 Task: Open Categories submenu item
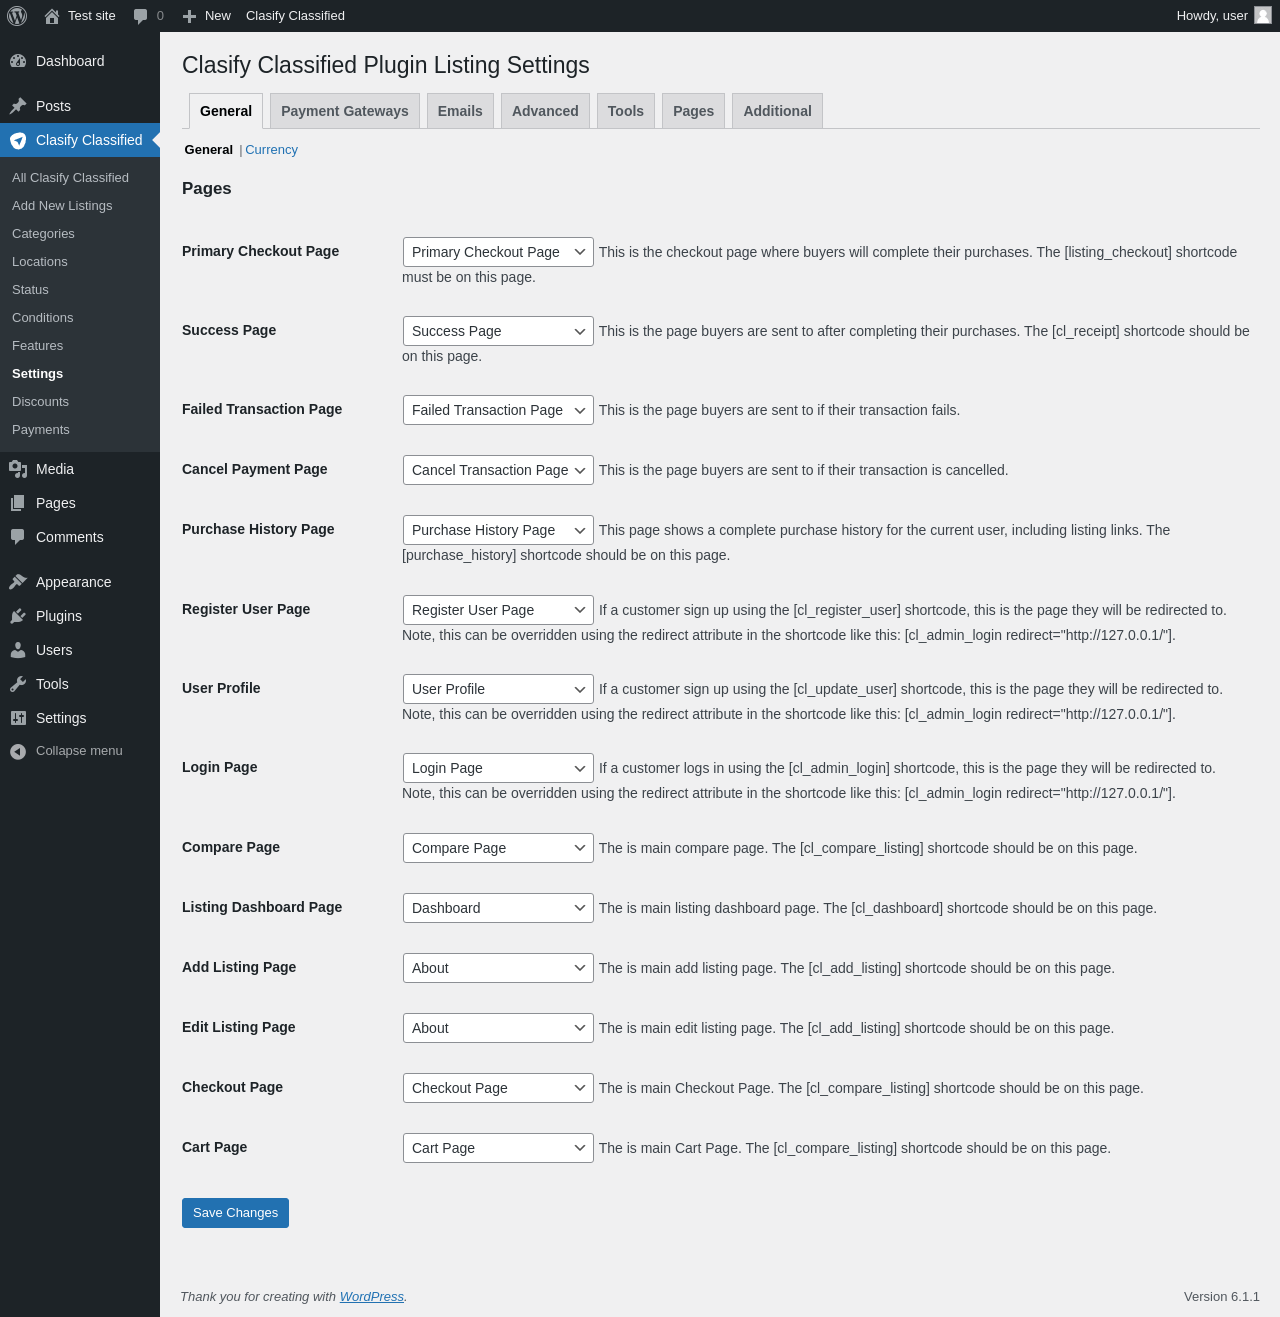tap(80, 234)
